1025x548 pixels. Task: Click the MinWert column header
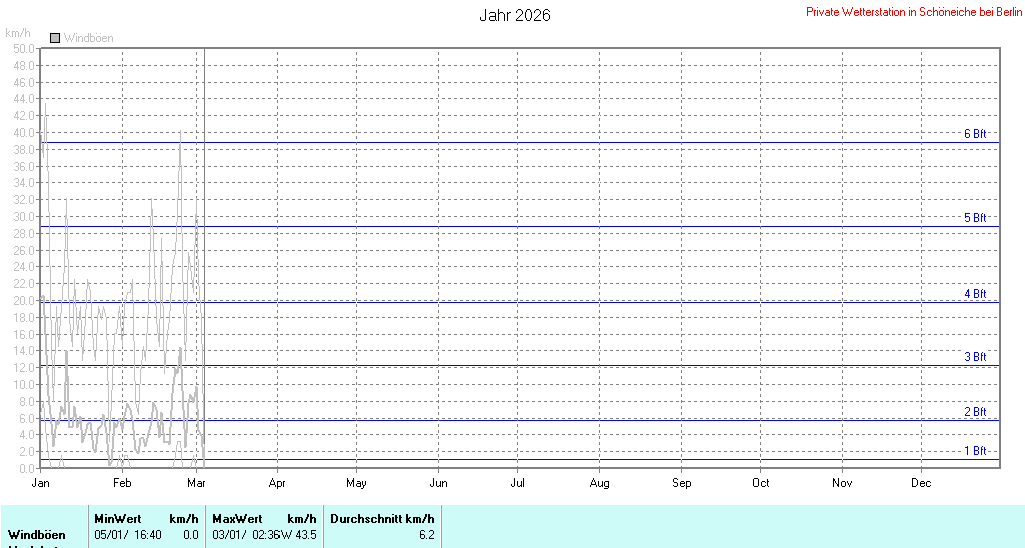point(117,519)
